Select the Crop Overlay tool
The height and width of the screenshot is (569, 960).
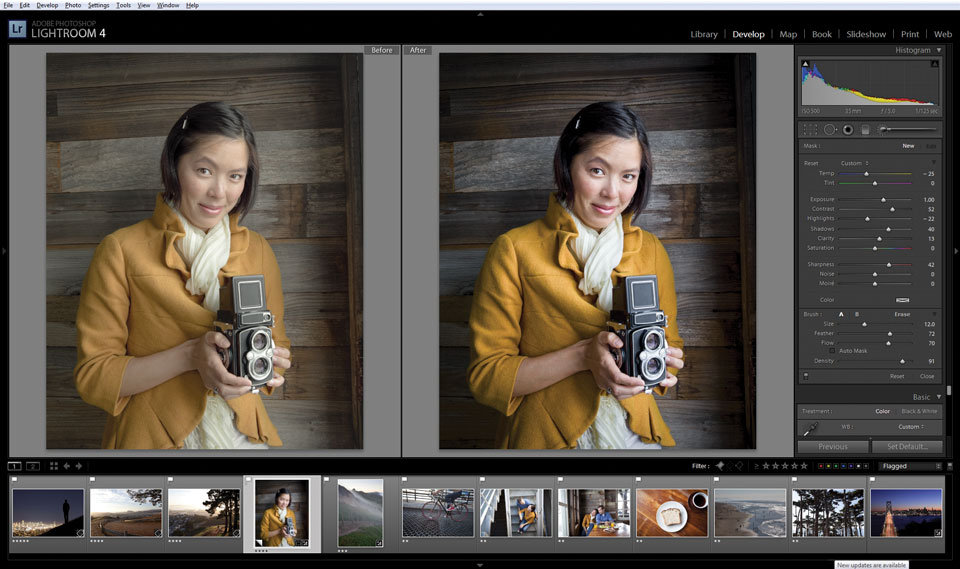pos(812,129)
